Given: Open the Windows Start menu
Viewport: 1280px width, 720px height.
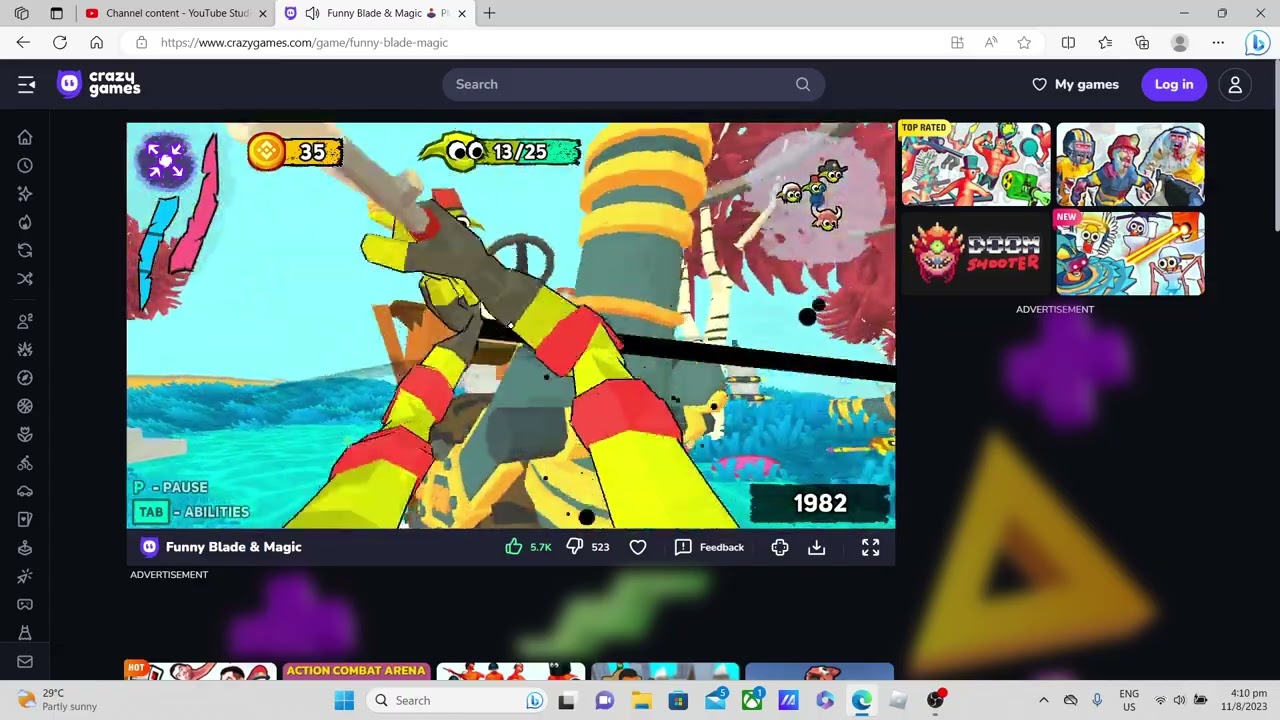Looking at the screenshot, I should click(344, 700).
